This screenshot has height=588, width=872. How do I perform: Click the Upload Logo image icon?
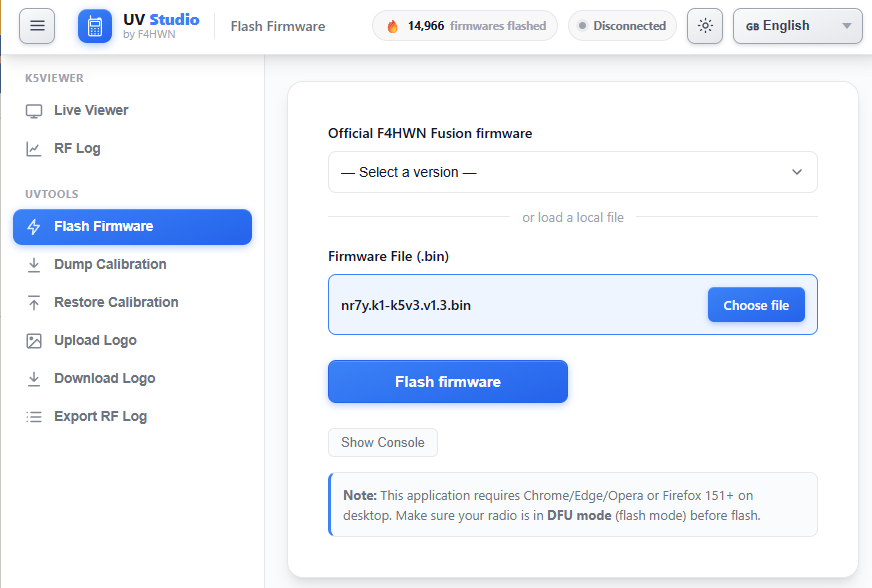pyautogui.click(x=34, y=340)
